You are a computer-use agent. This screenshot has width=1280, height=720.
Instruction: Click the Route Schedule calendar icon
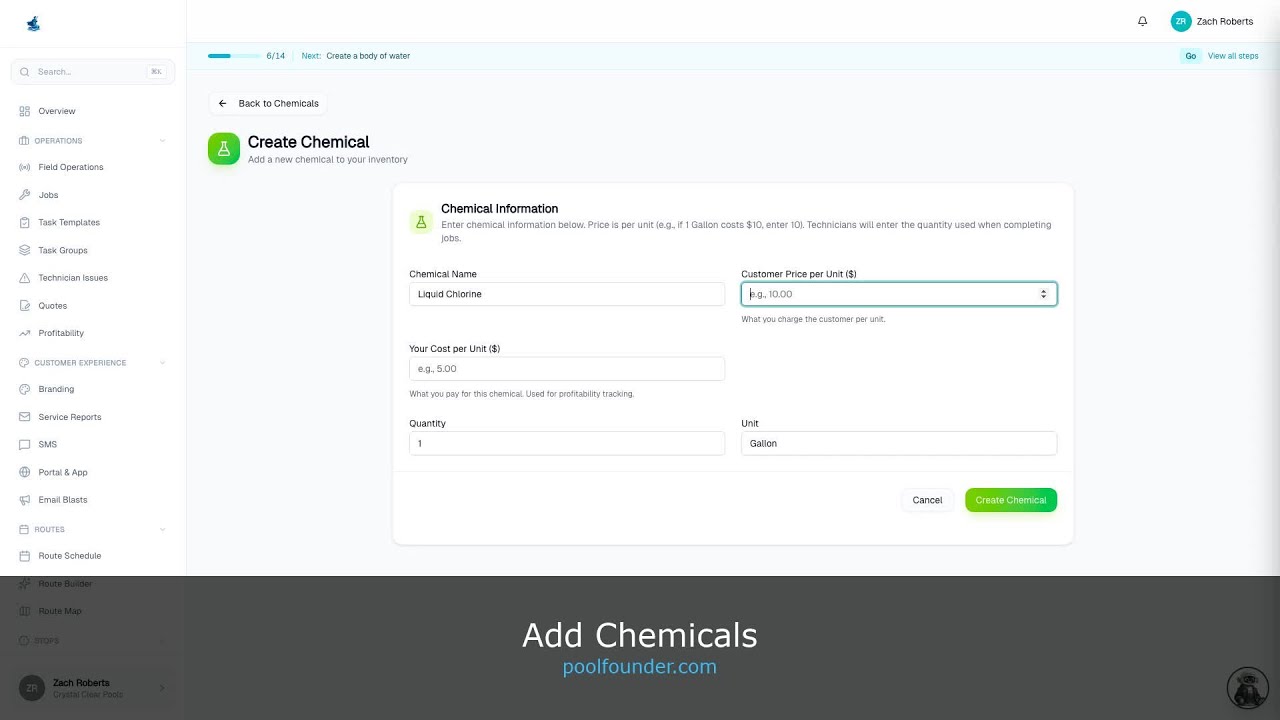(25, 556)
